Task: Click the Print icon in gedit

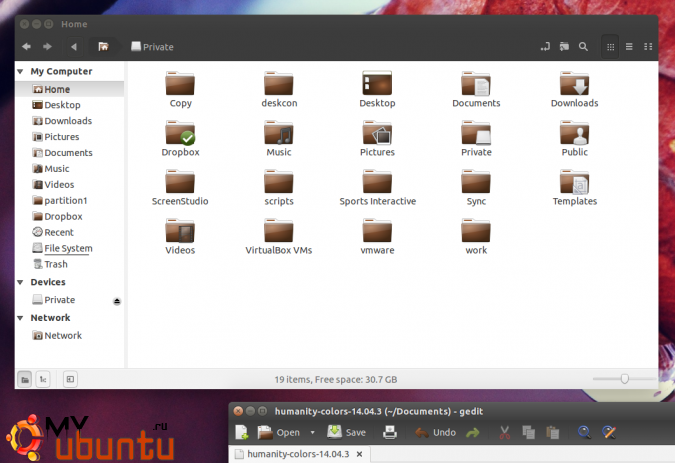Action: (x=390, y=433)
